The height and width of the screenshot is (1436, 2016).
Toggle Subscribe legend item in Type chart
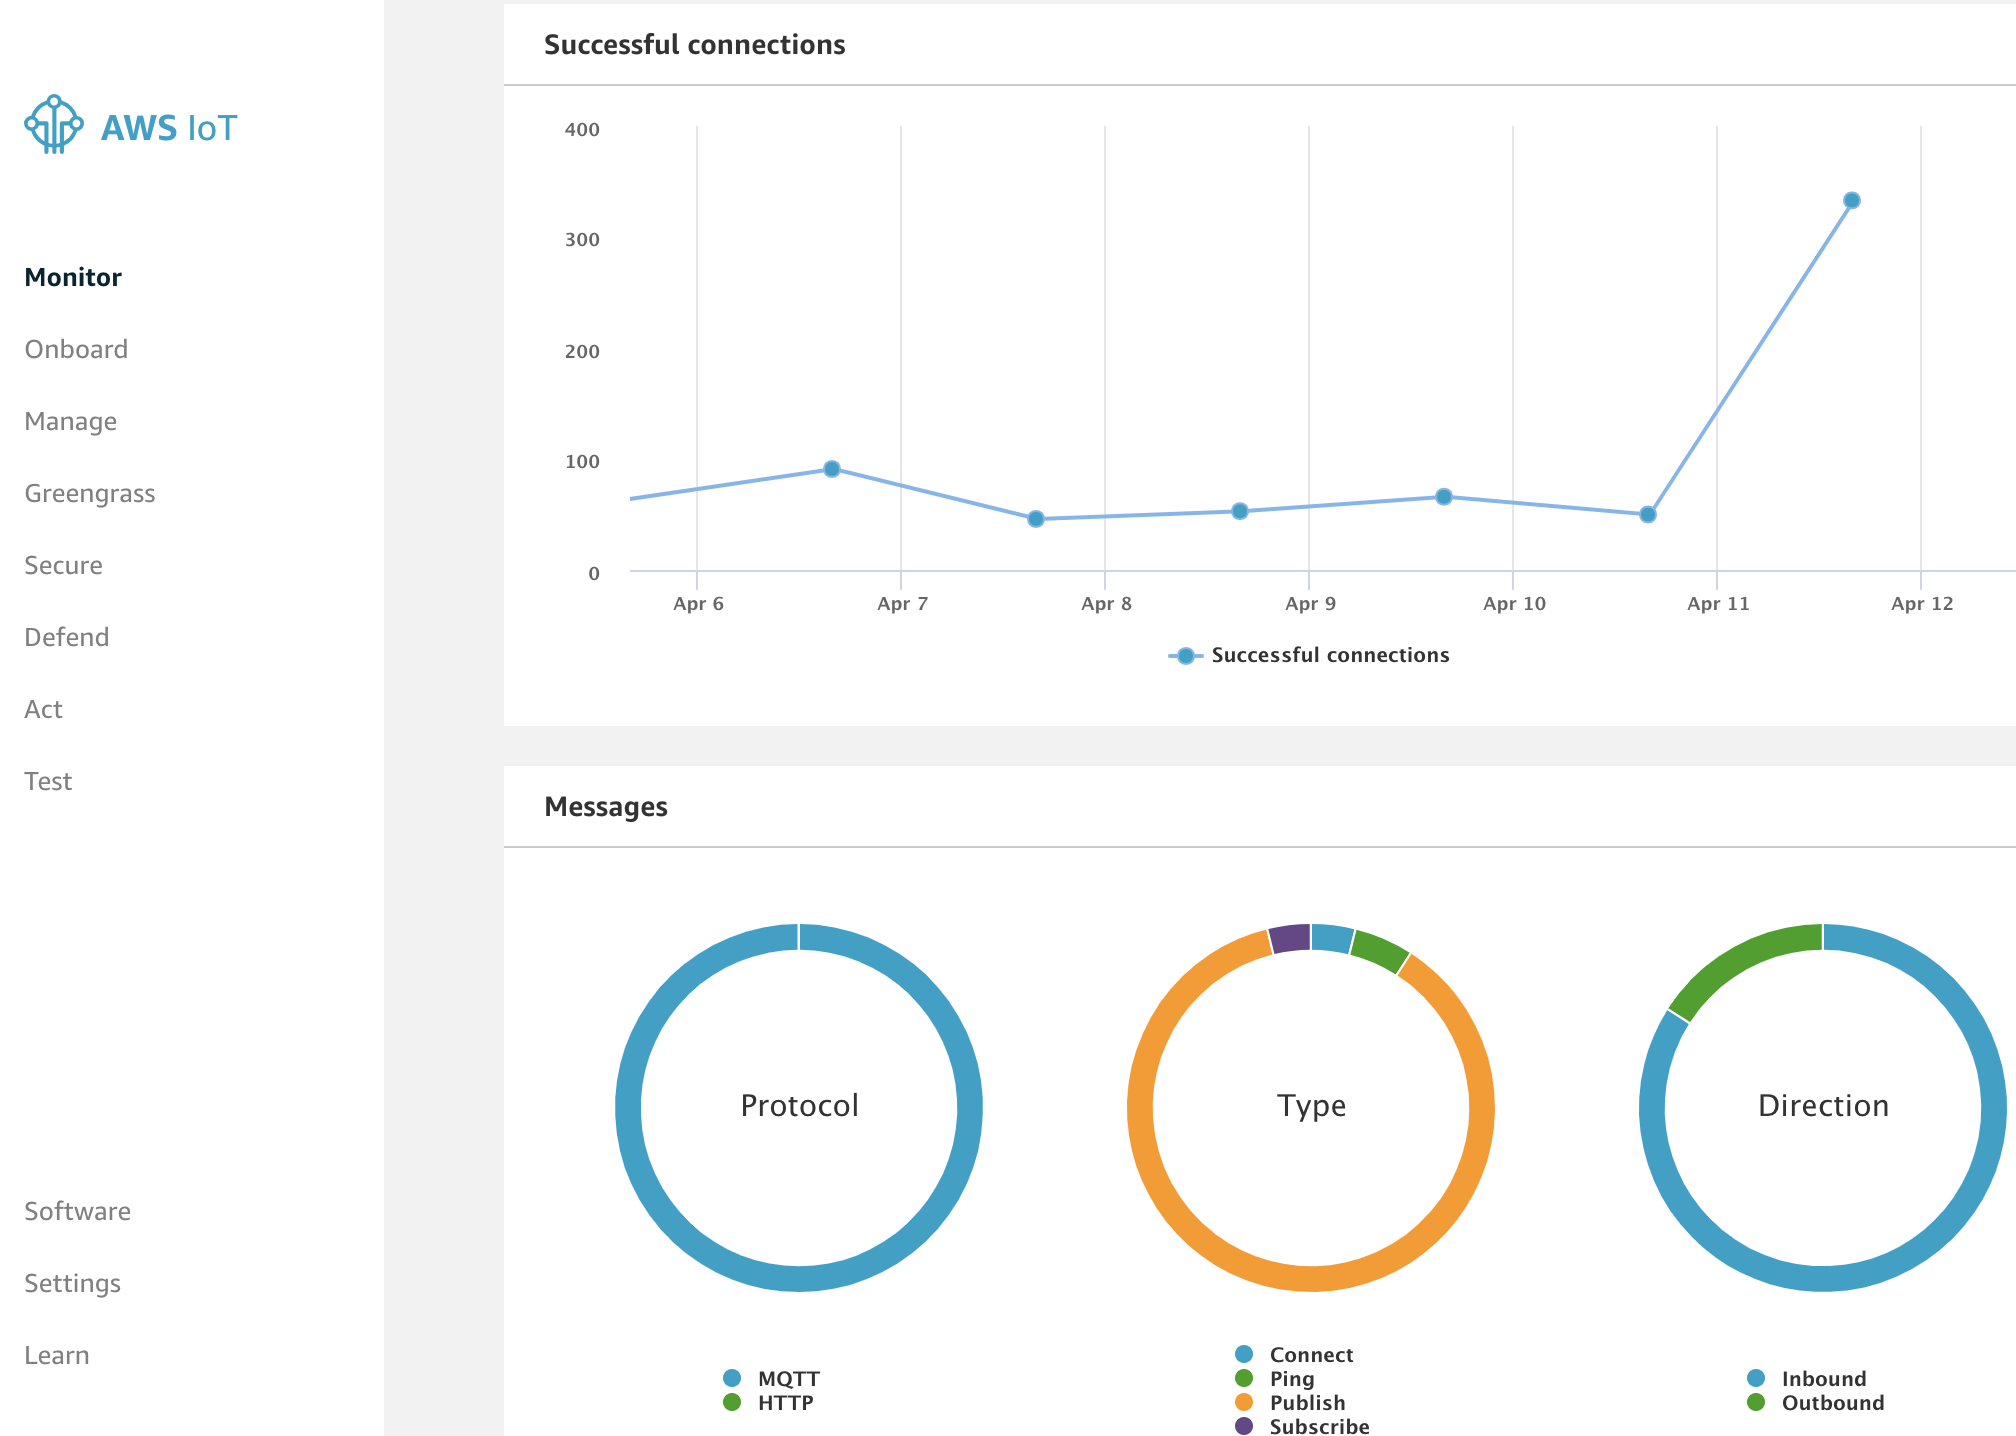(1302, 1426)
